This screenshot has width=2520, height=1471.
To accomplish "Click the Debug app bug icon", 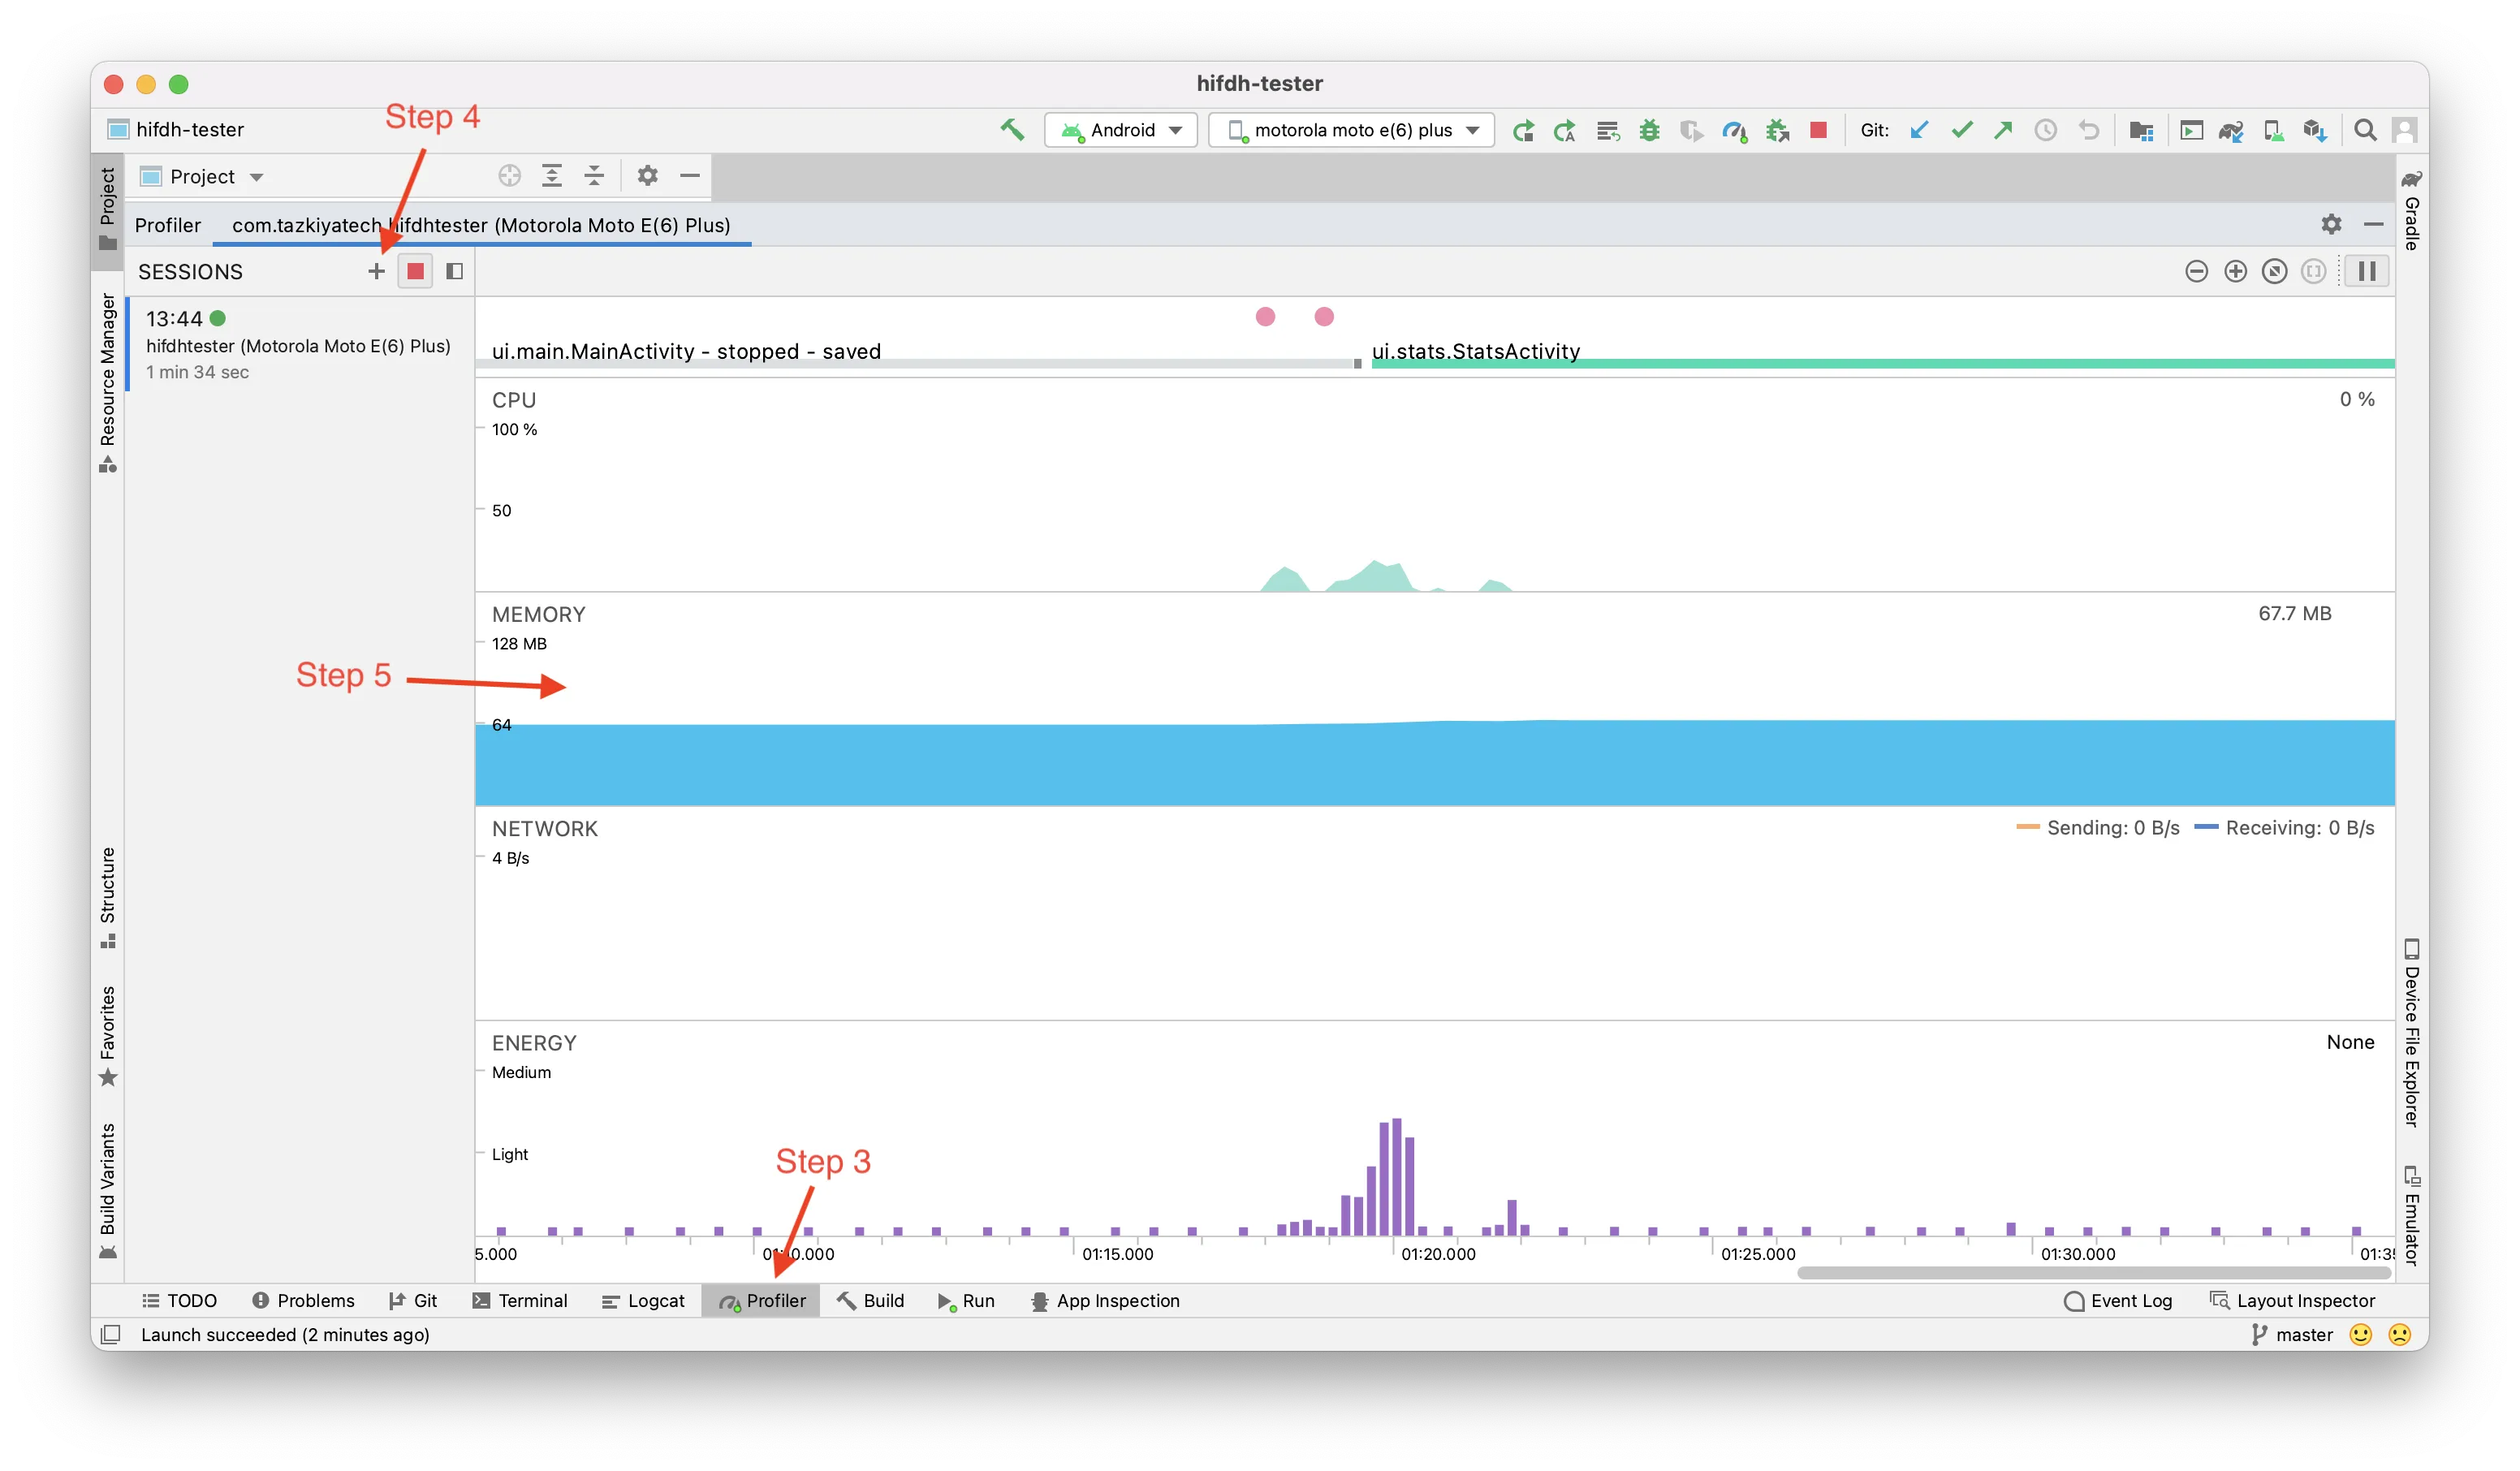I will coord(1649,130).
